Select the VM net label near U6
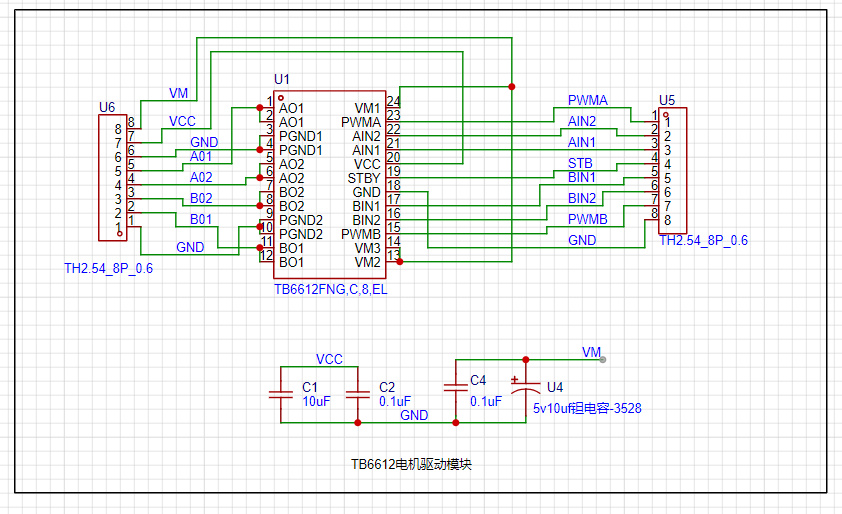The height and width of the screenshot is (514, 842). (178, 93)
